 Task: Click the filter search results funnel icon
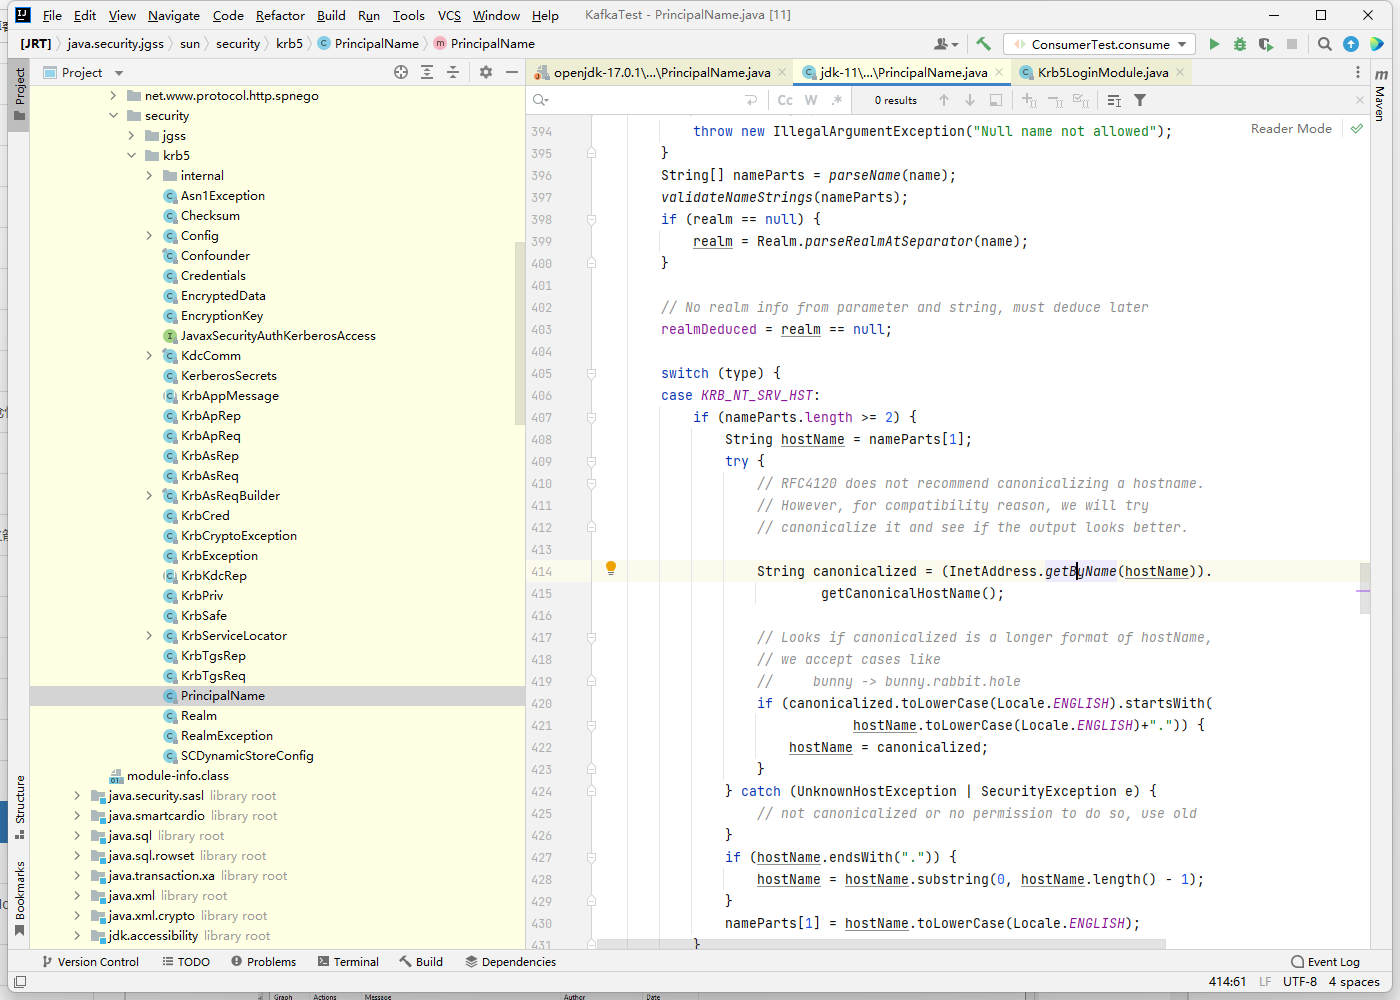(x=1140, y=100)
